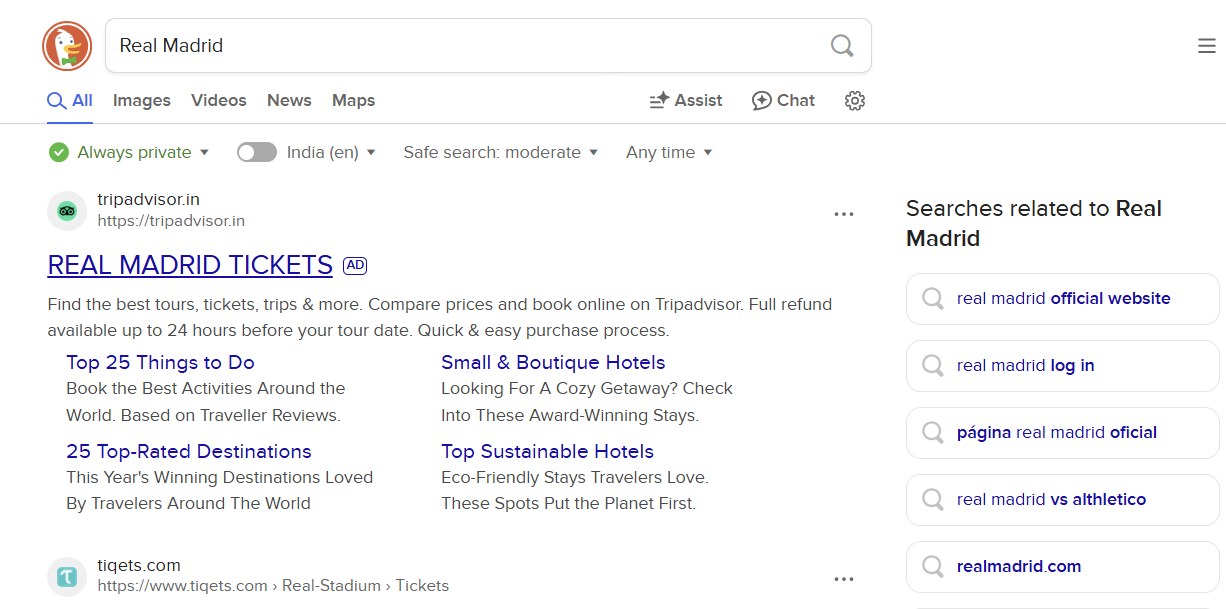Click the Tripadvisor owl favicon
The image size is (1226, 609).
(x=67, y=211)
